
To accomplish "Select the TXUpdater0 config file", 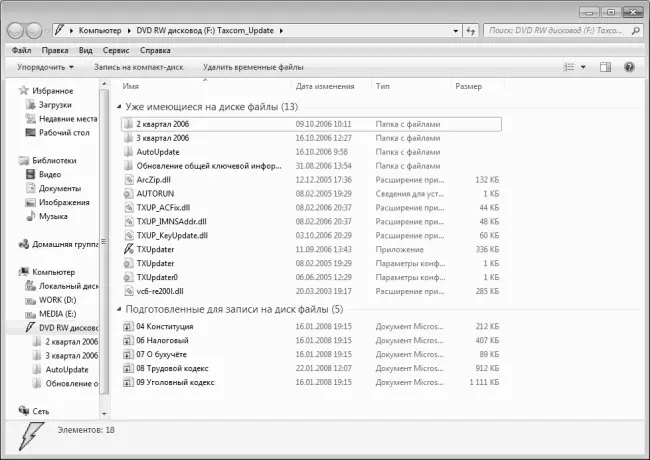I will coord(312,277).
